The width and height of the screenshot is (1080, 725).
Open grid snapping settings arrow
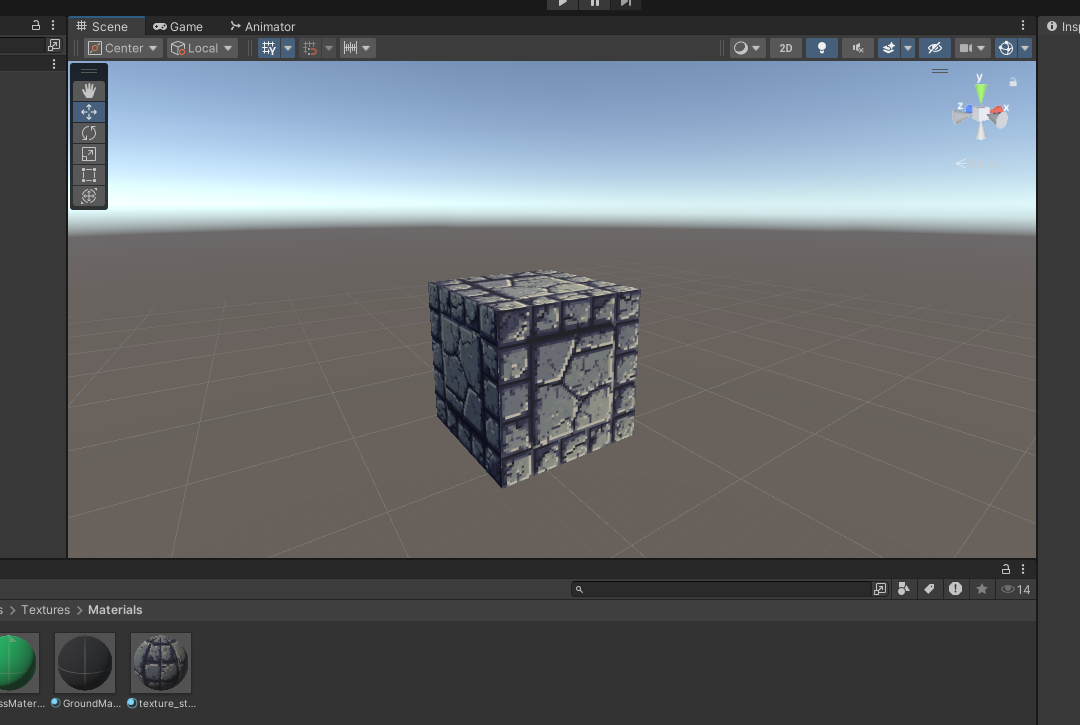point(329,48)
